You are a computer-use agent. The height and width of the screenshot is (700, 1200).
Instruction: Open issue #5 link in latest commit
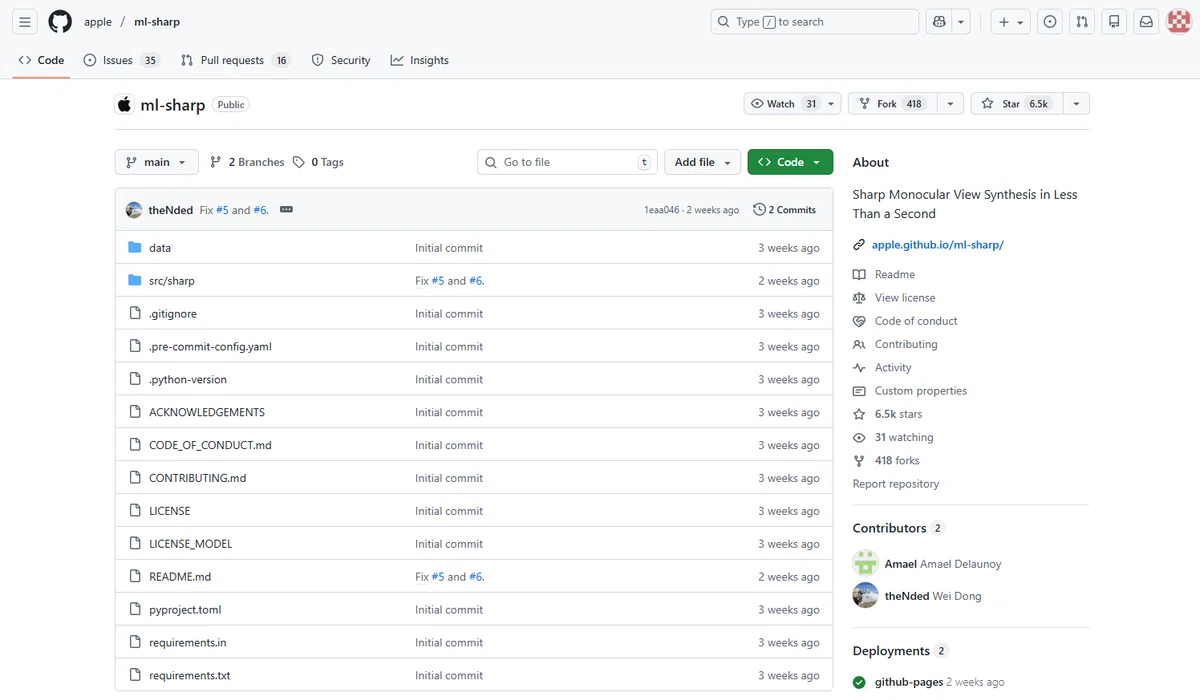click(x=222, y=210)
